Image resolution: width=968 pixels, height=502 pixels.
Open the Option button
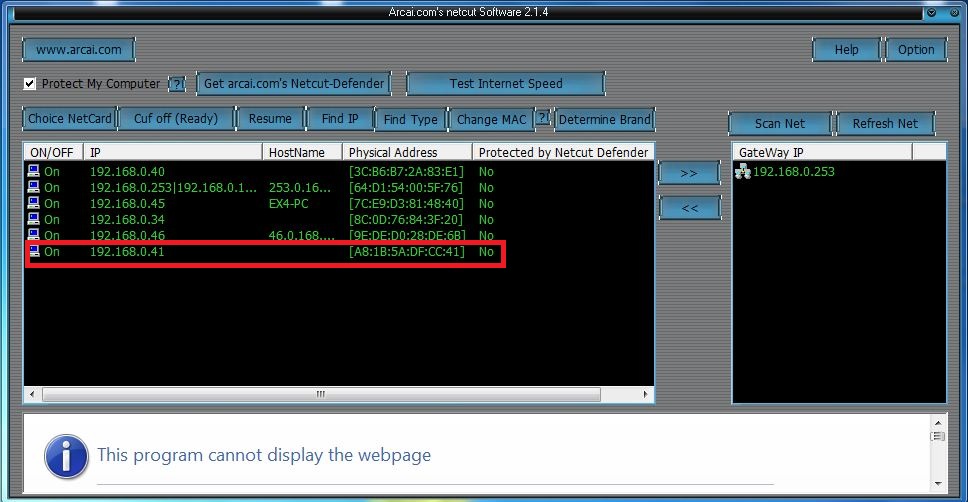(x=916, y=50)
